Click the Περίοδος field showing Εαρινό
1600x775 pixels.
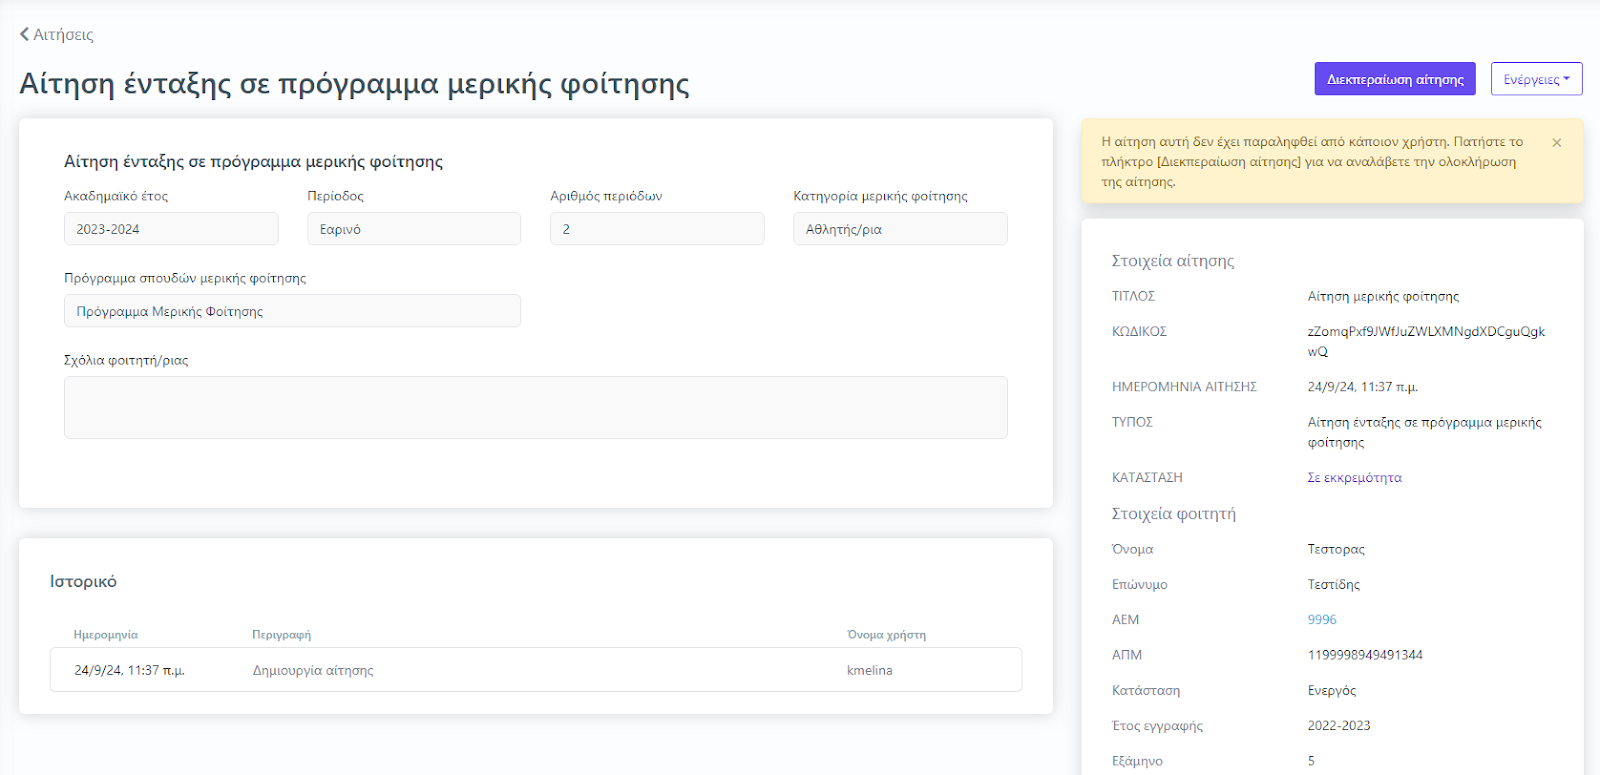pos(414,229)
